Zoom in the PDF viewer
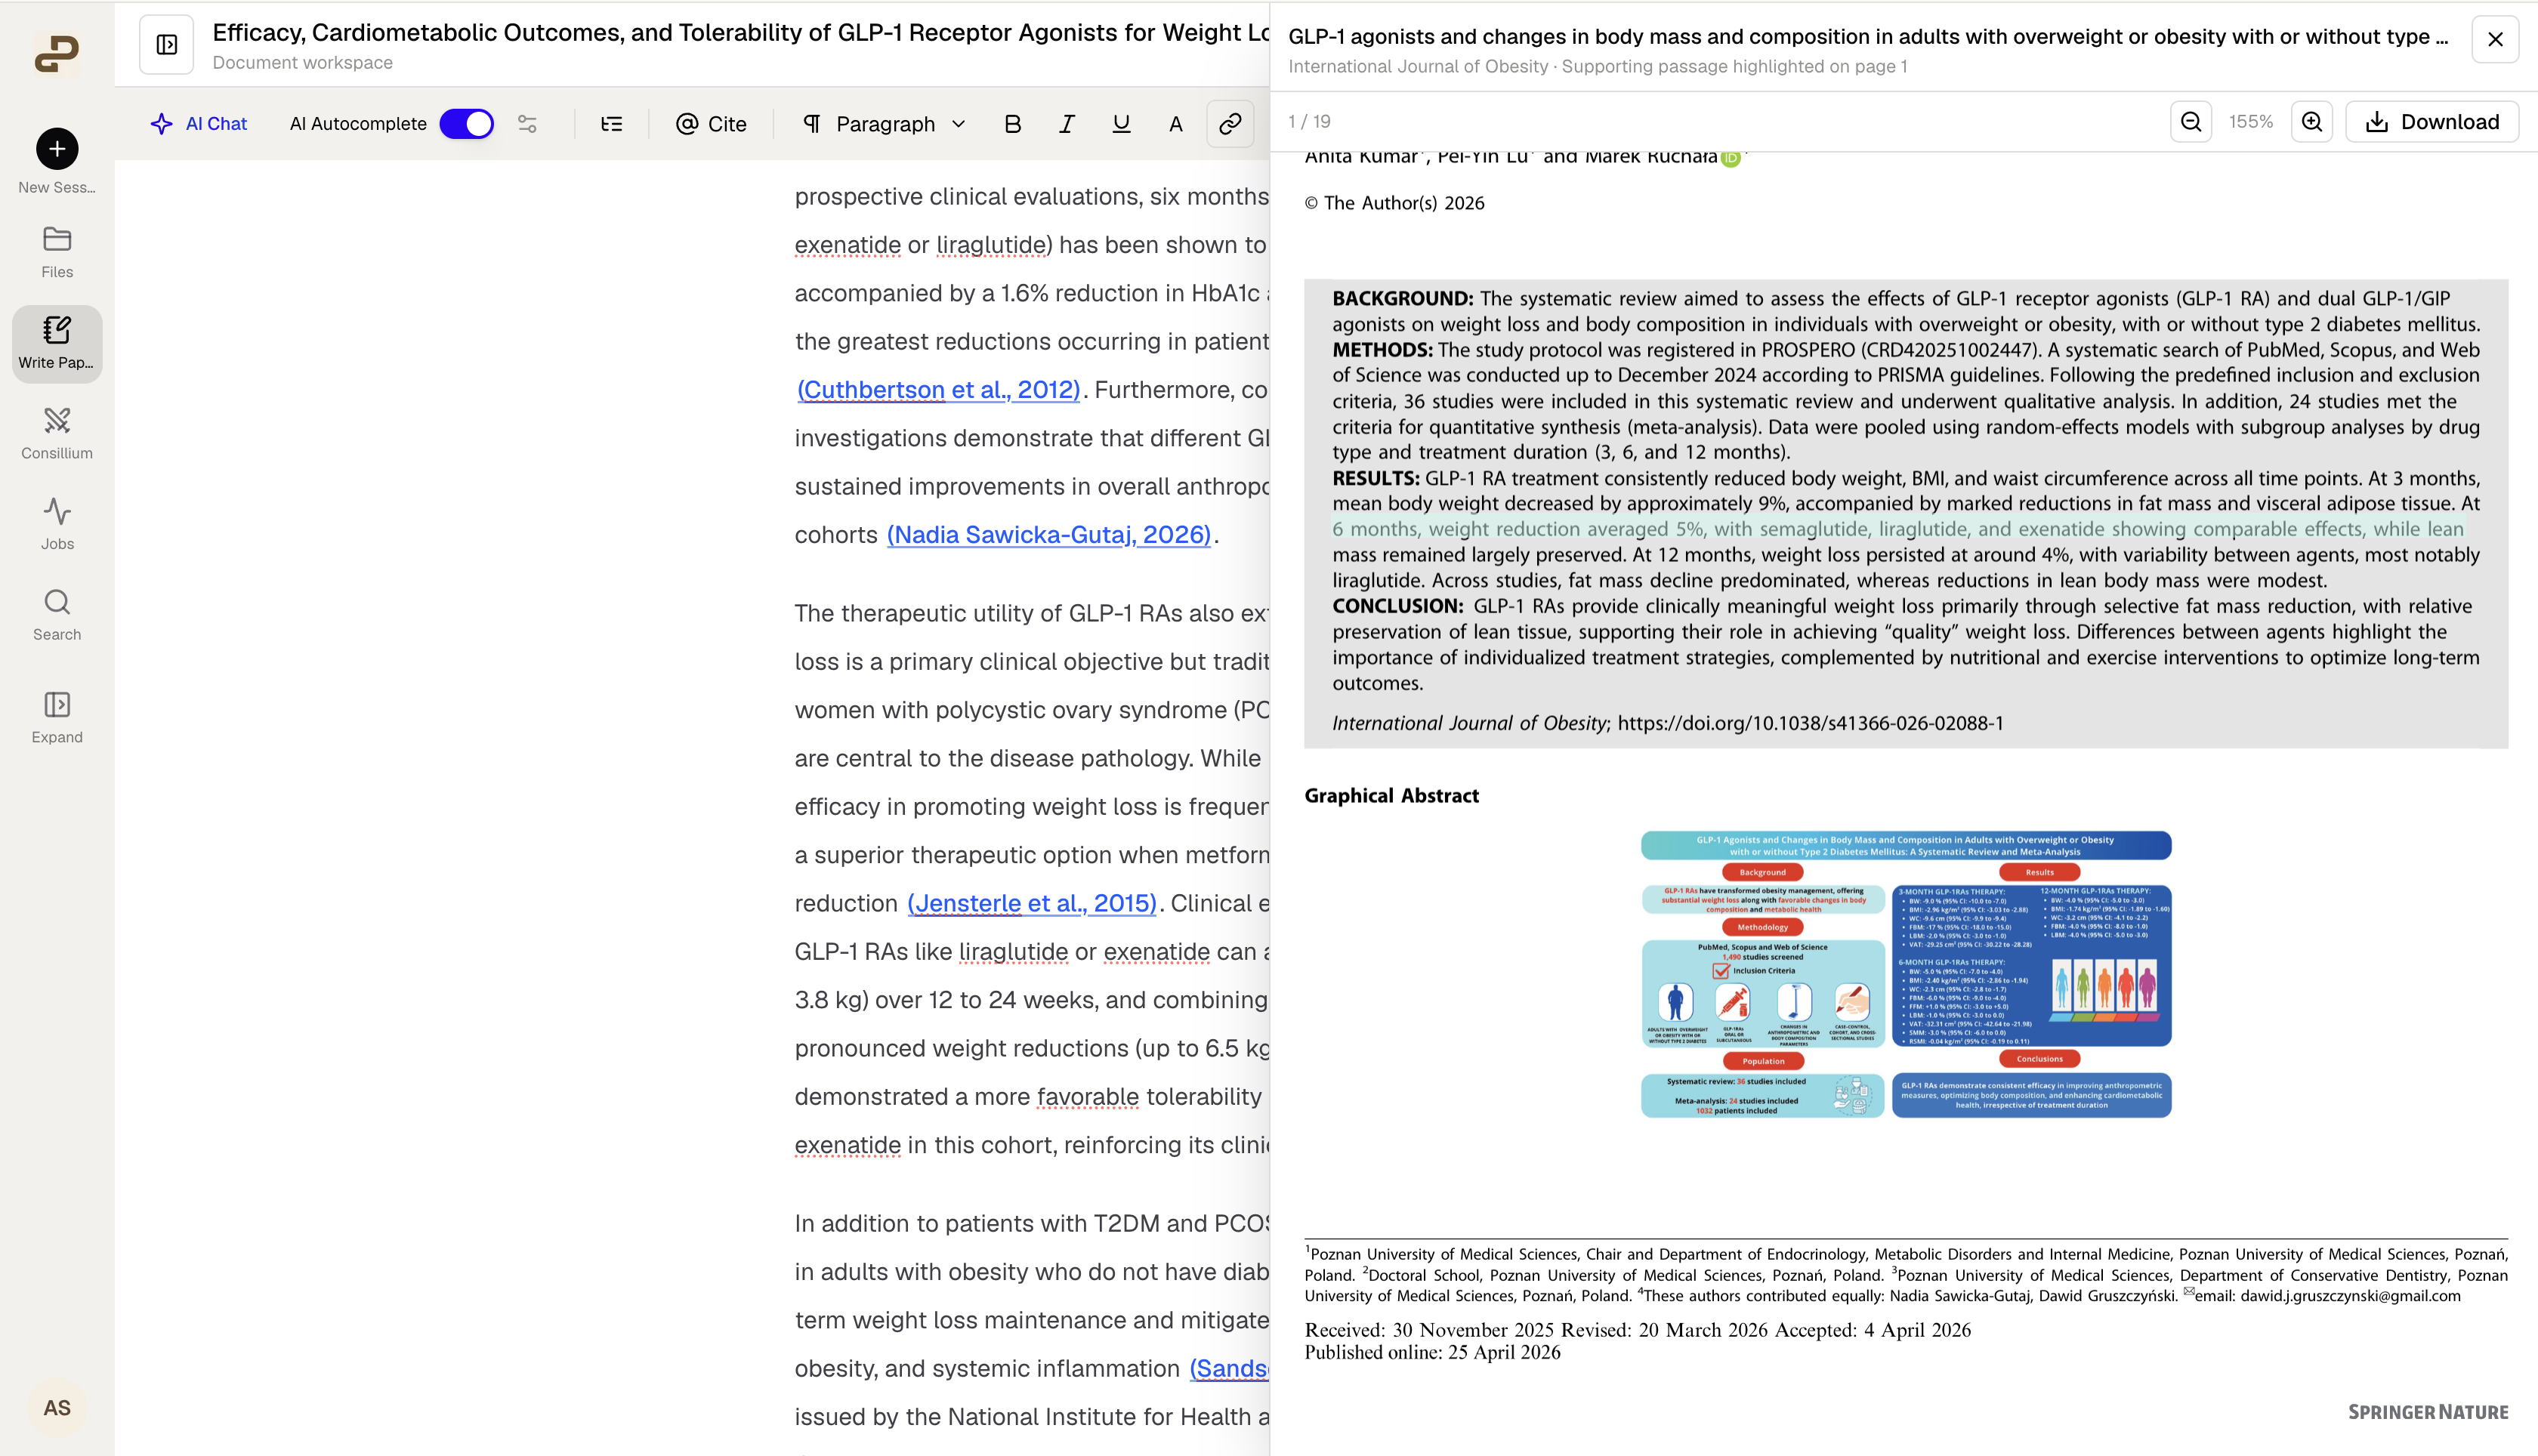Image resolution: width=2538 pixels, height=1456 pixels. click(x=2312, y=122)
